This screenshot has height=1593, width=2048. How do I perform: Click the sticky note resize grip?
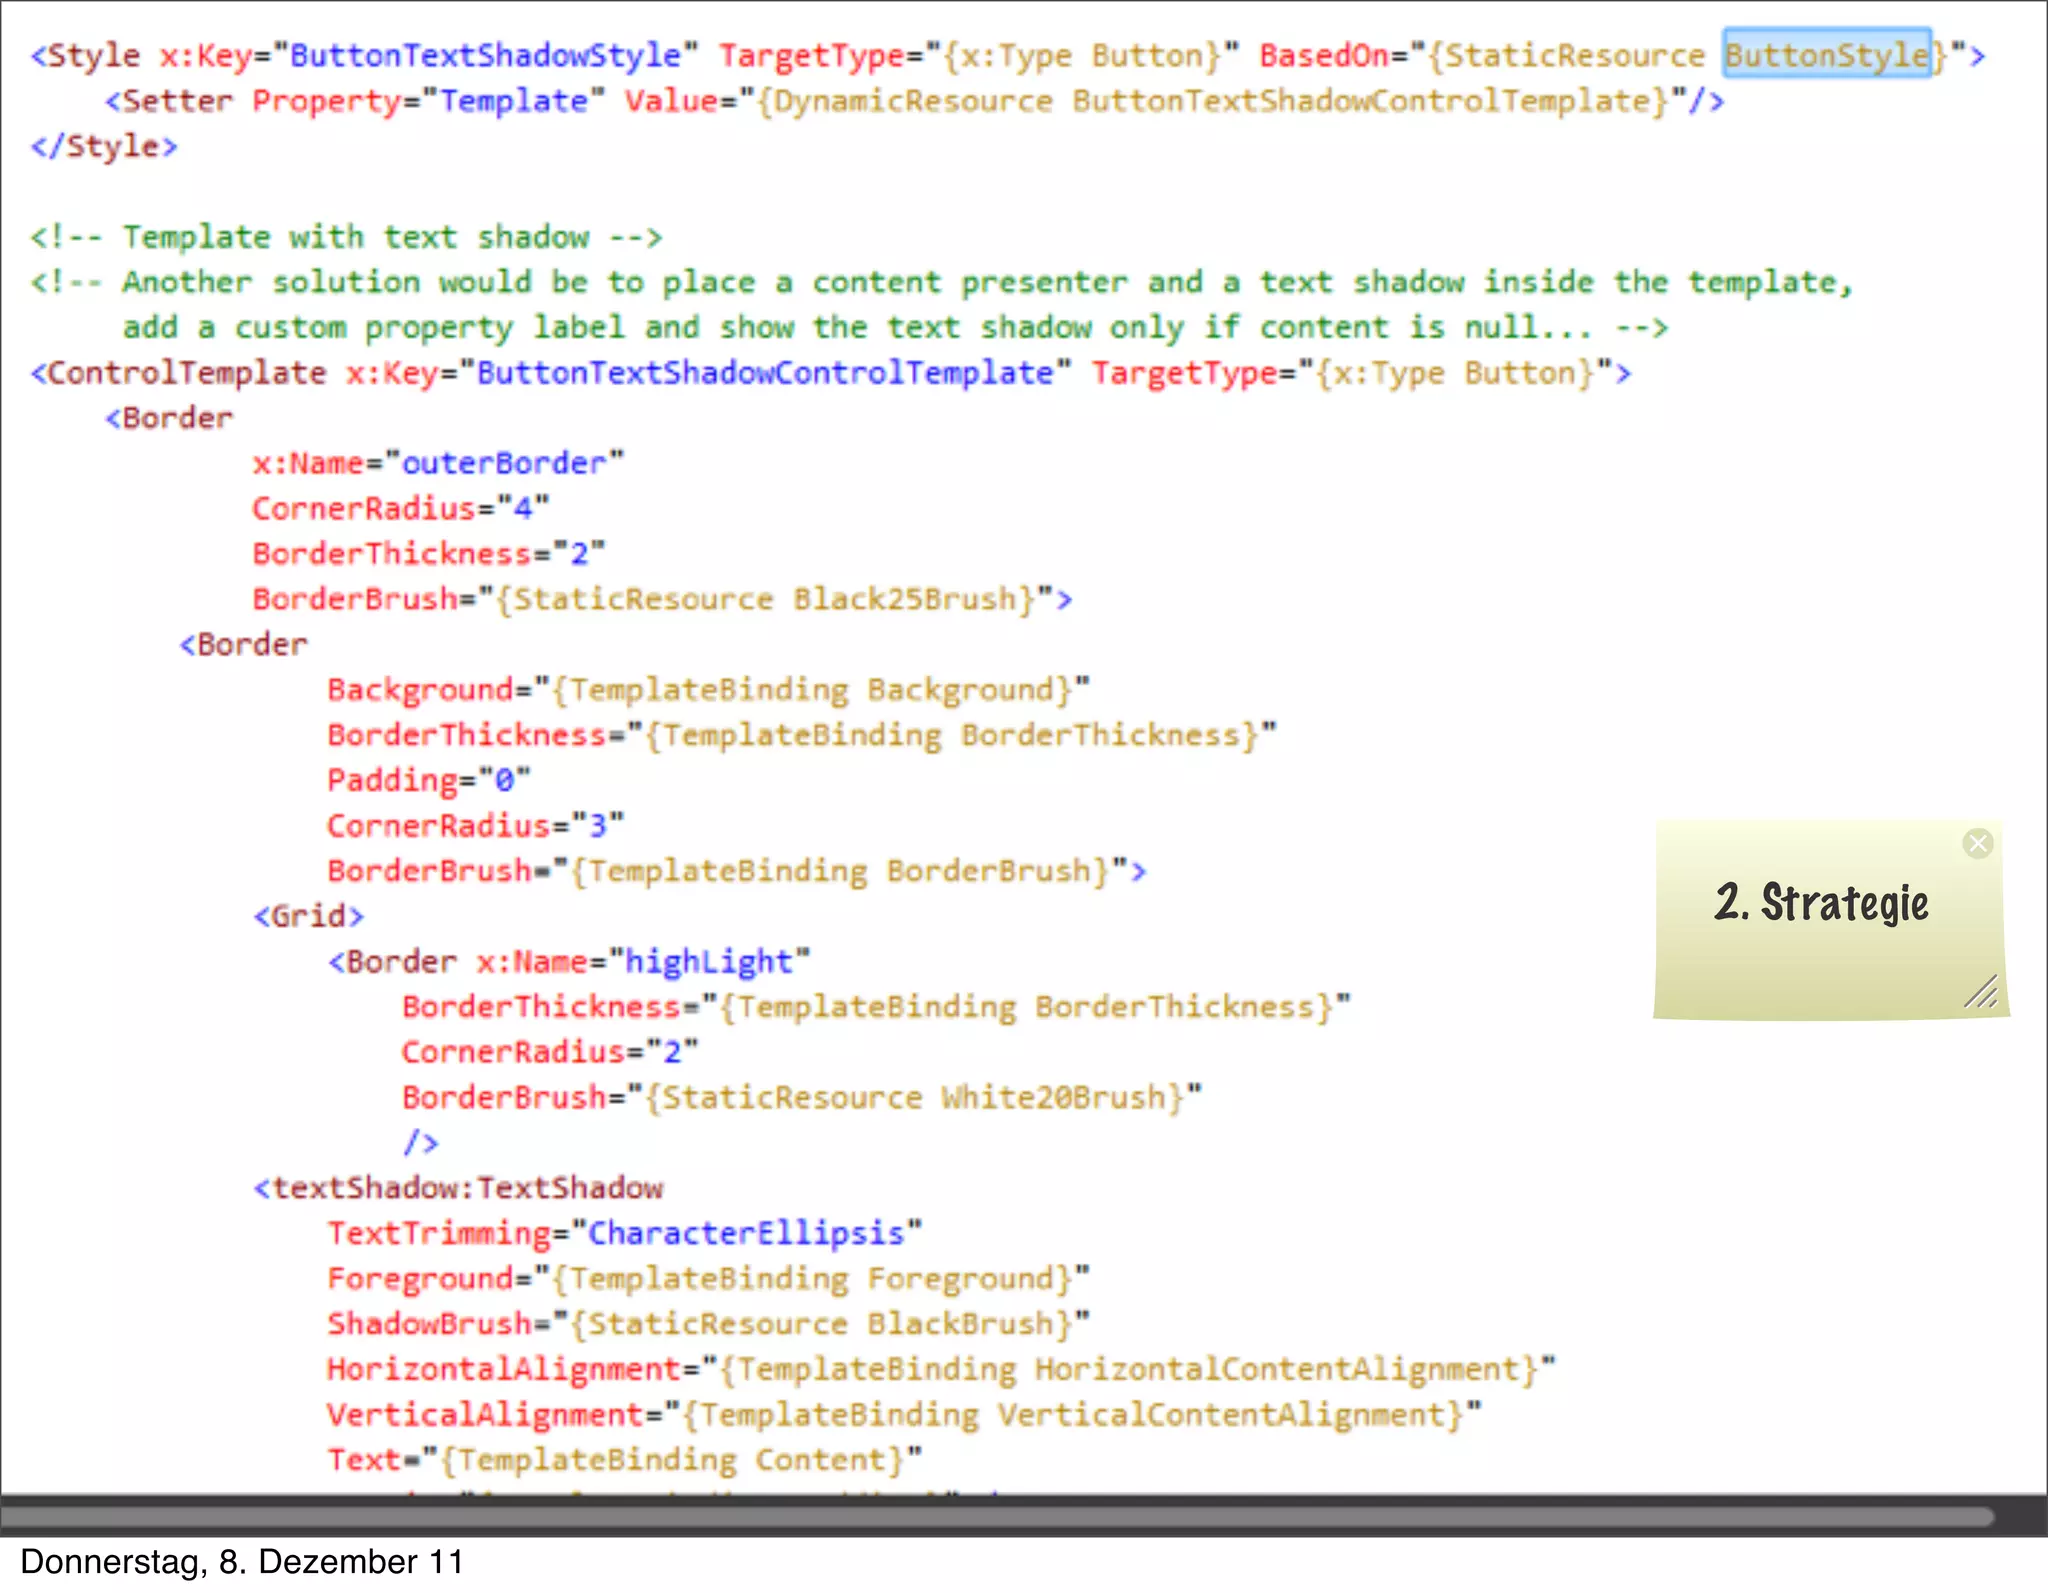coord(1981,992)
